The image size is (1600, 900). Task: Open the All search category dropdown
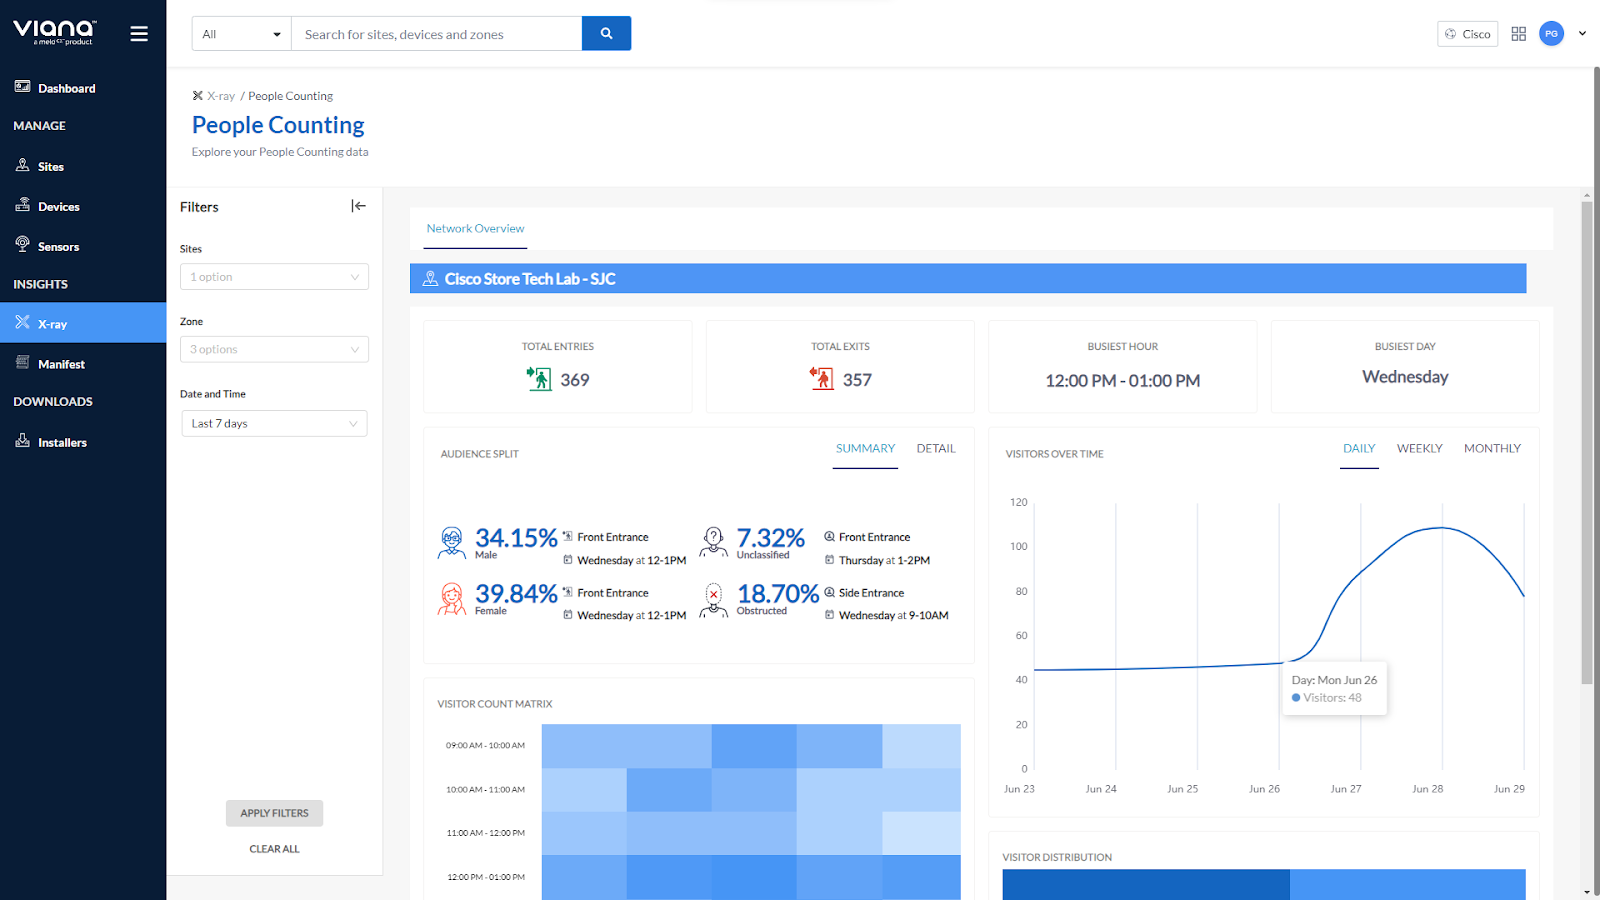click(241, 34)
